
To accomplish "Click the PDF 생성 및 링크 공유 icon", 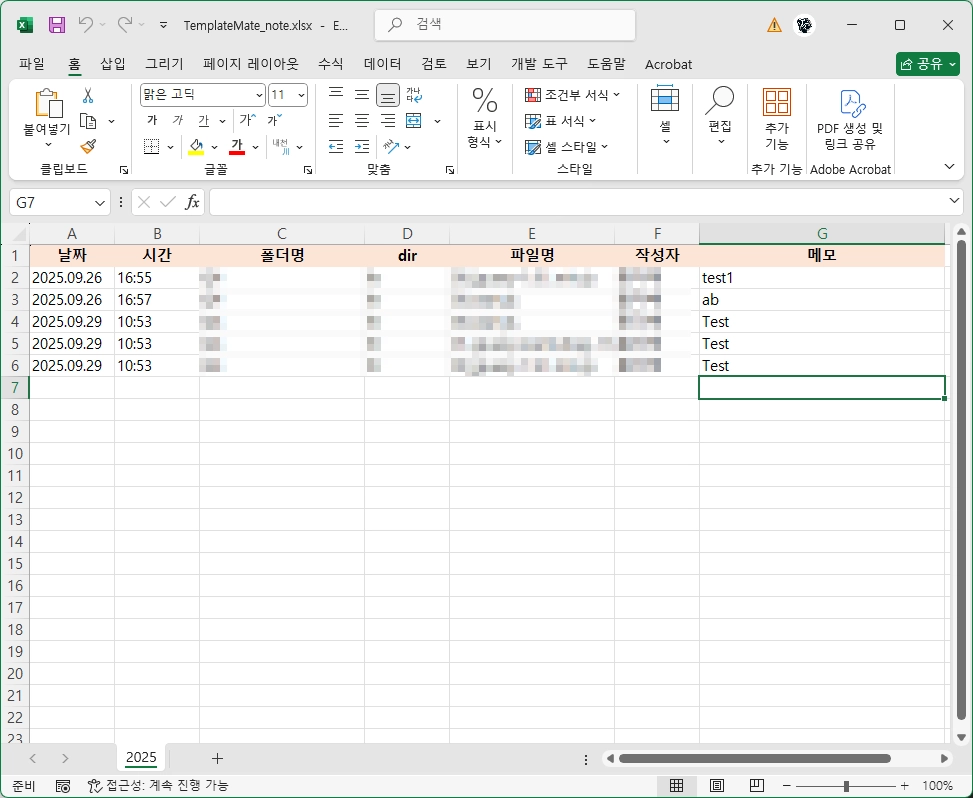I will click(x=850, y=119).
